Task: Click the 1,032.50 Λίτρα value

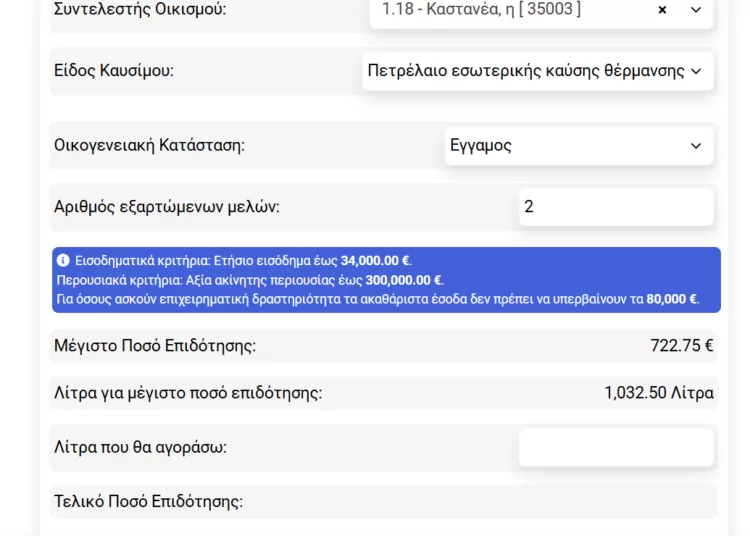Action: click(x=658, y=393)
